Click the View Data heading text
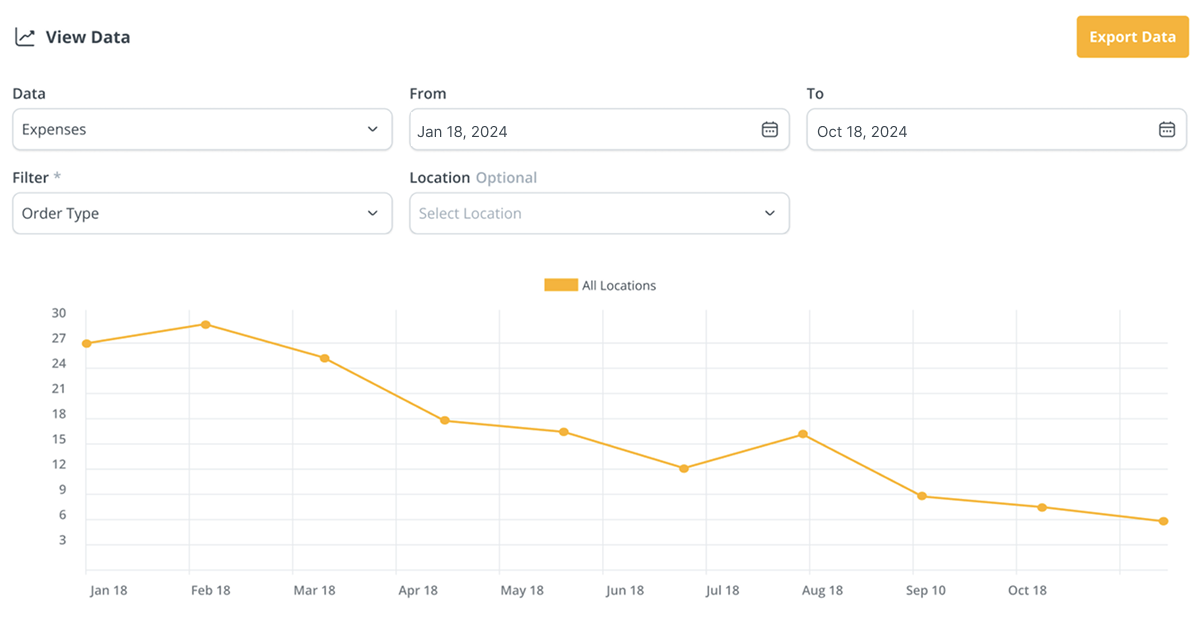 pyautogui.click(x=88, y=37)
